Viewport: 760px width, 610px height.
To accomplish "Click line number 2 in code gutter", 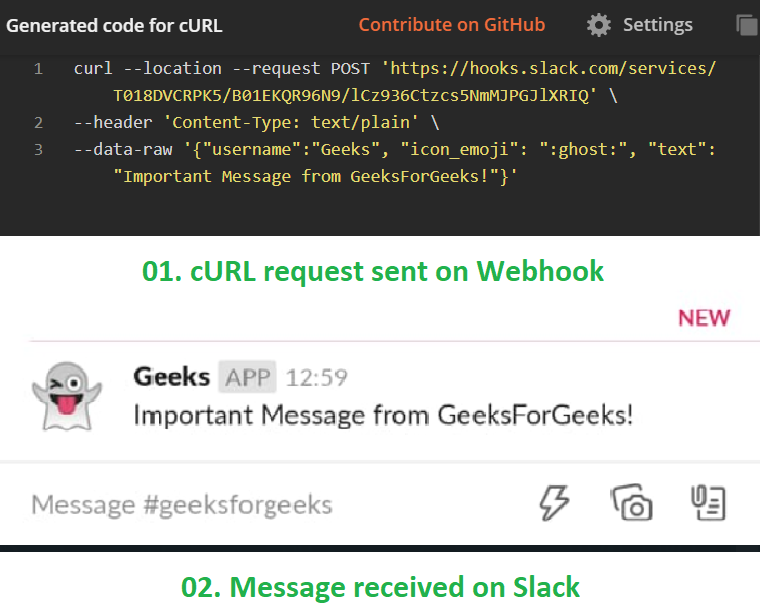I will point(38,123).
